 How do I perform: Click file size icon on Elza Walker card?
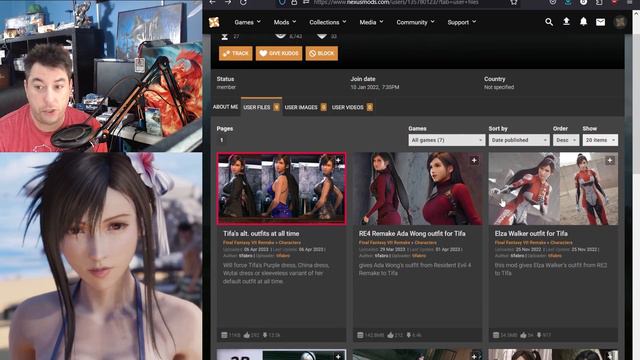[496, 335]
